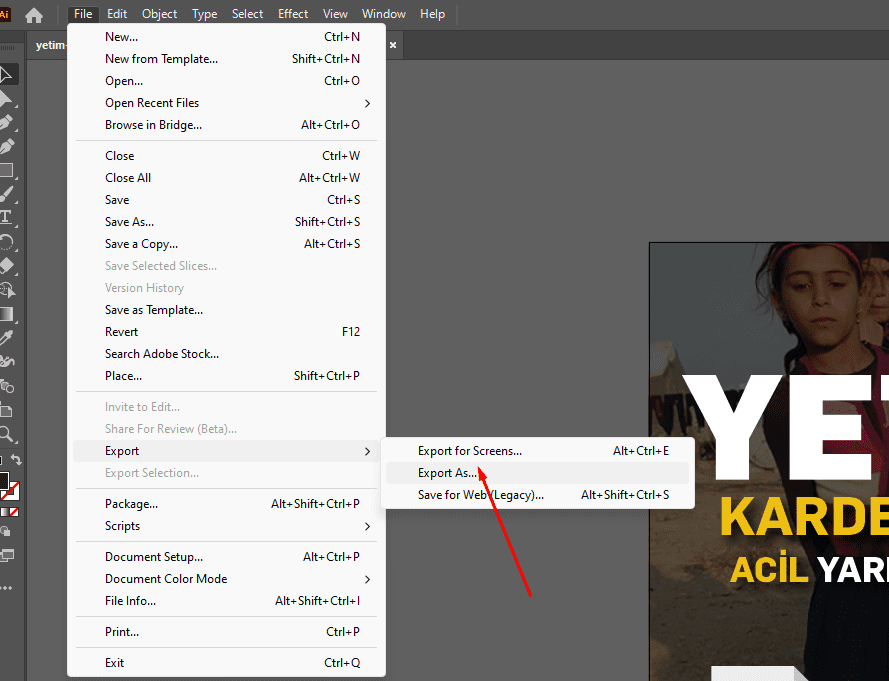Screen dimensions: 889x681
Task: Choose New... in the File menu
Action: (226, 37)
